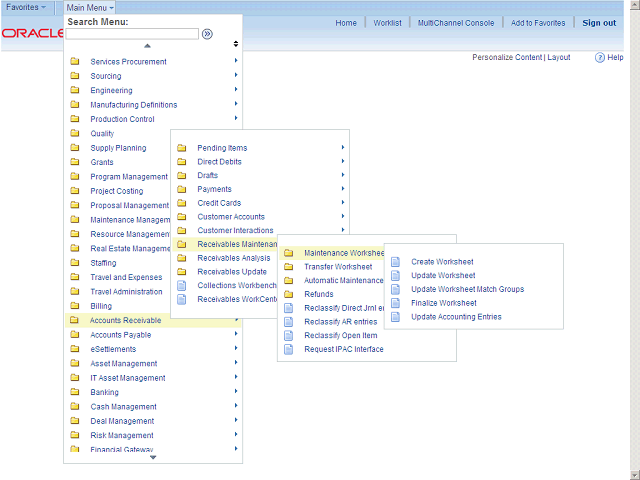Click the Transfer Worksheet folder icon

click(289, 267)
